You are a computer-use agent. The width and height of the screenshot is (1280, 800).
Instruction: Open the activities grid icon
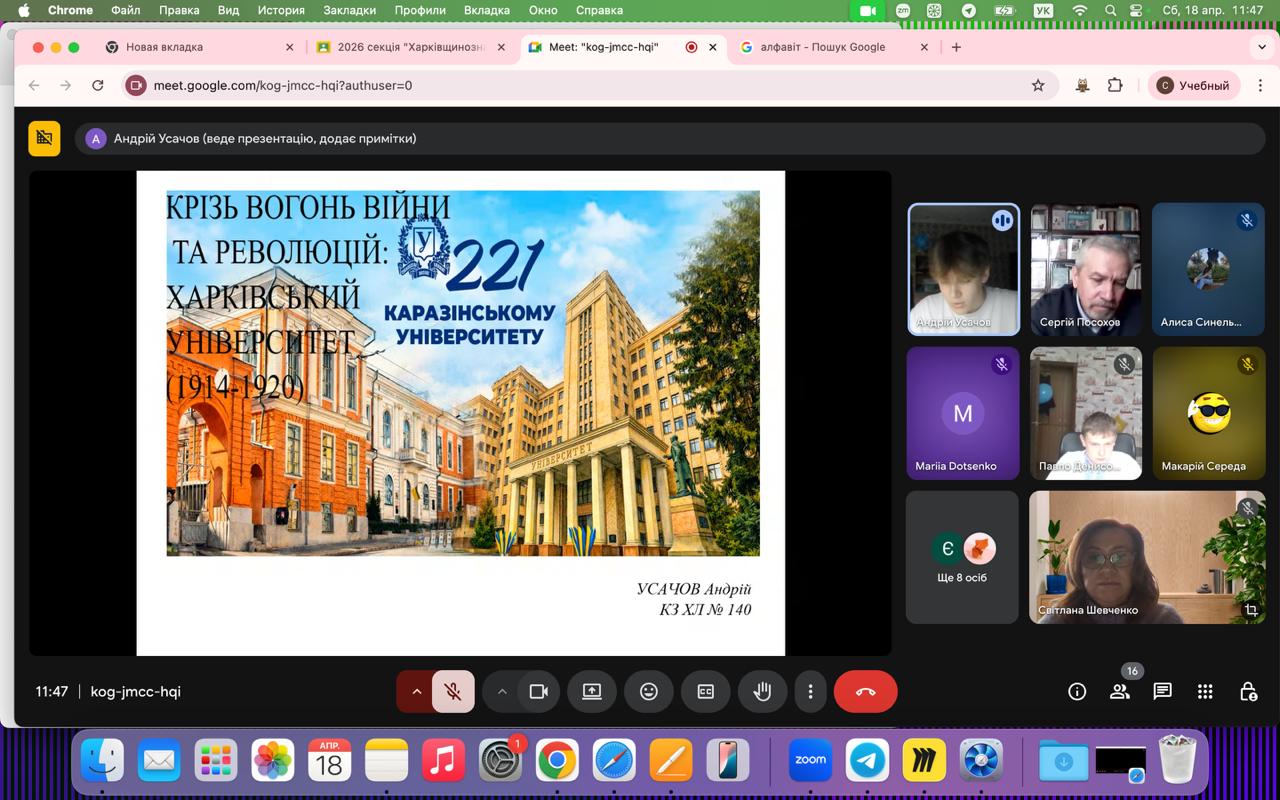point(1205,692)
